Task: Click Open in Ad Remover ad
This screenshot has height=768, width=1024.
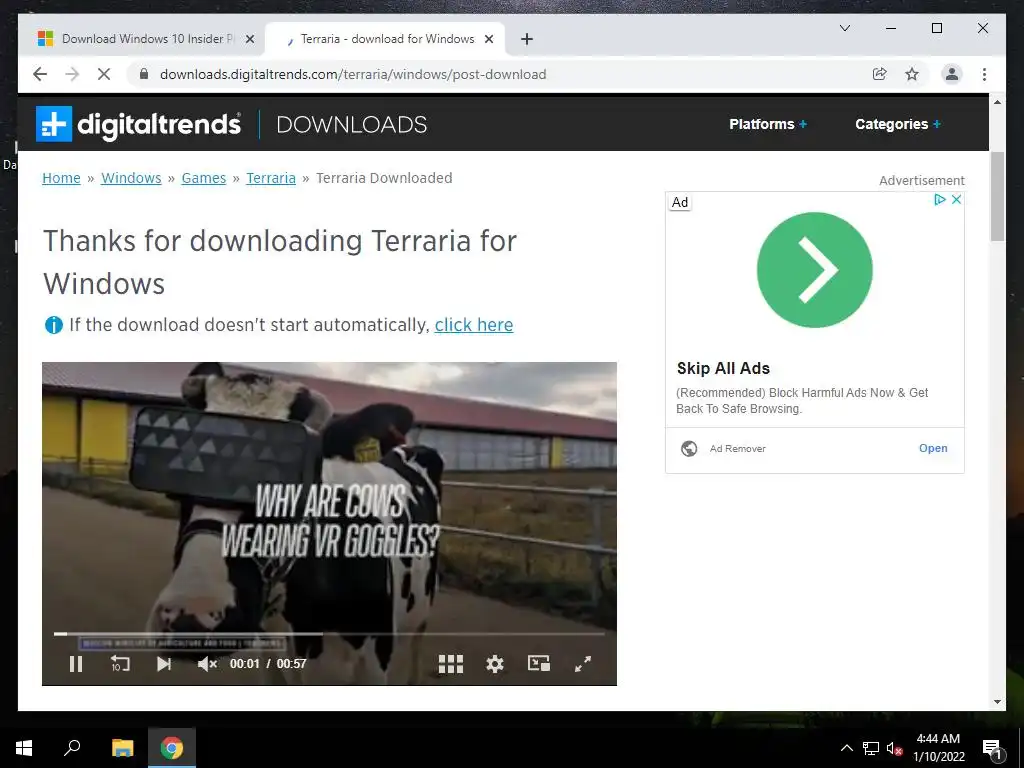Action: tap(933, 448)
